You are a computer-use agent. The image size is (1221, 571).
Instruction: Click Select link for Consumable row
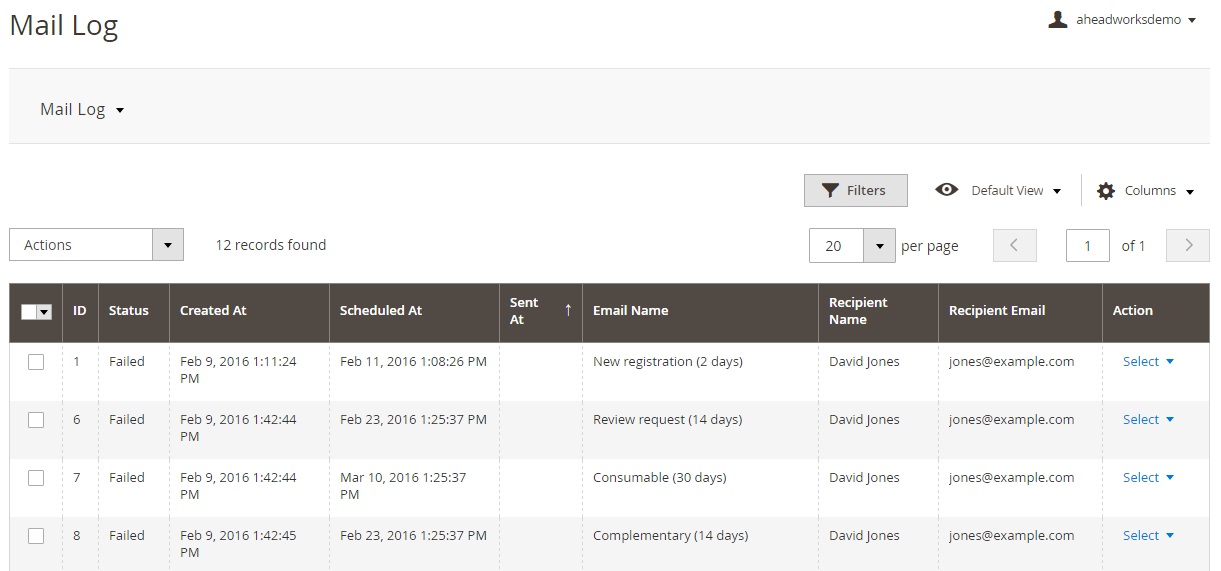click(1147, 478)
